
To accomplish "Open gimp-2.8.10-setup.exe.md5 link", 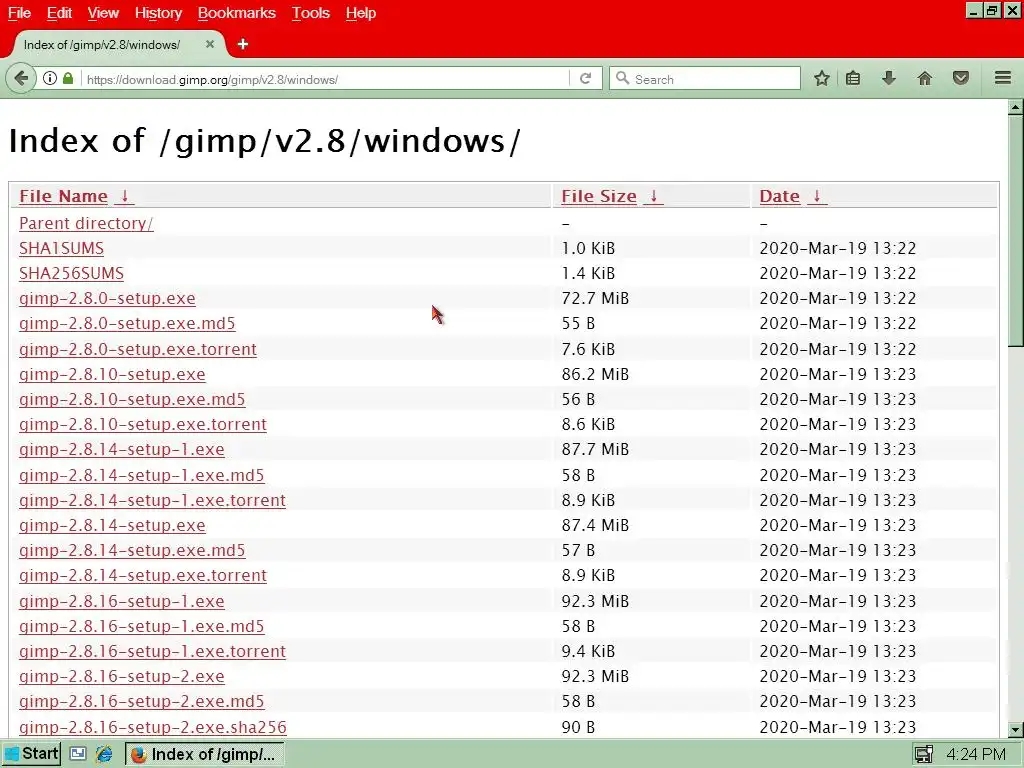I will coord(132,399).
